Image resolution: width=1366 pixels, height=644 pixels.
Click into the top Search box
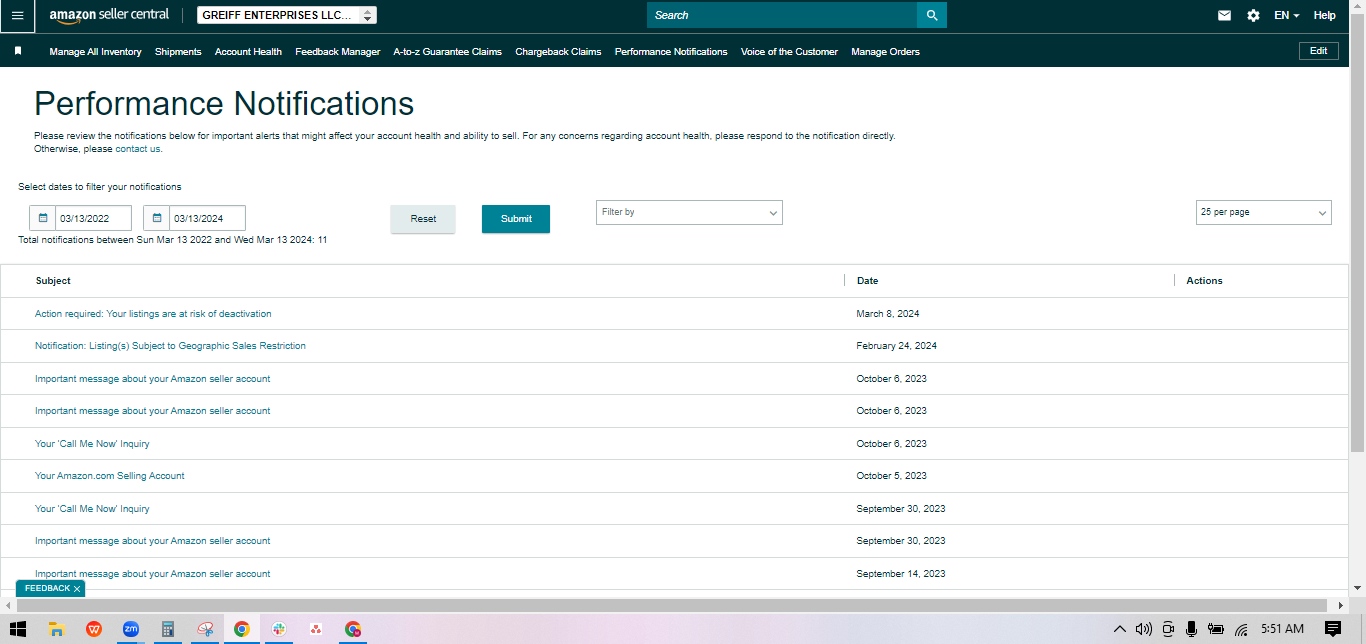pyautogui.click(x=782, y=15)
